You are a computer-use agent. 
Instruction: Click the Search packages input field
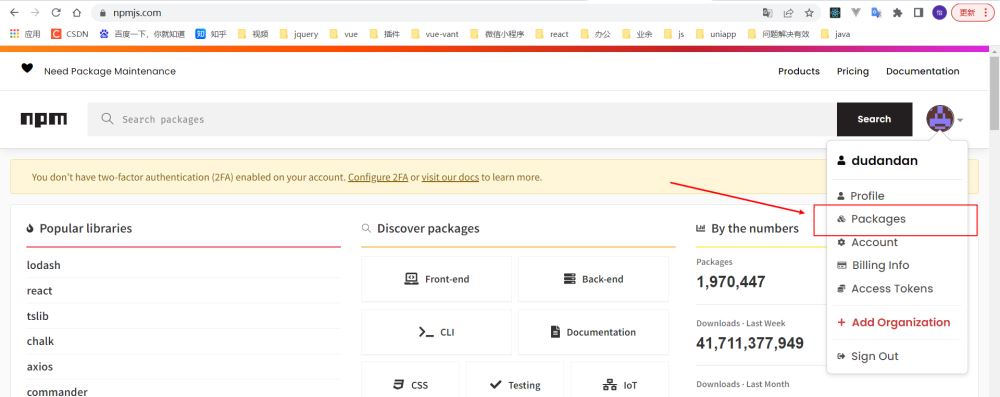click(x=462, y=119)
